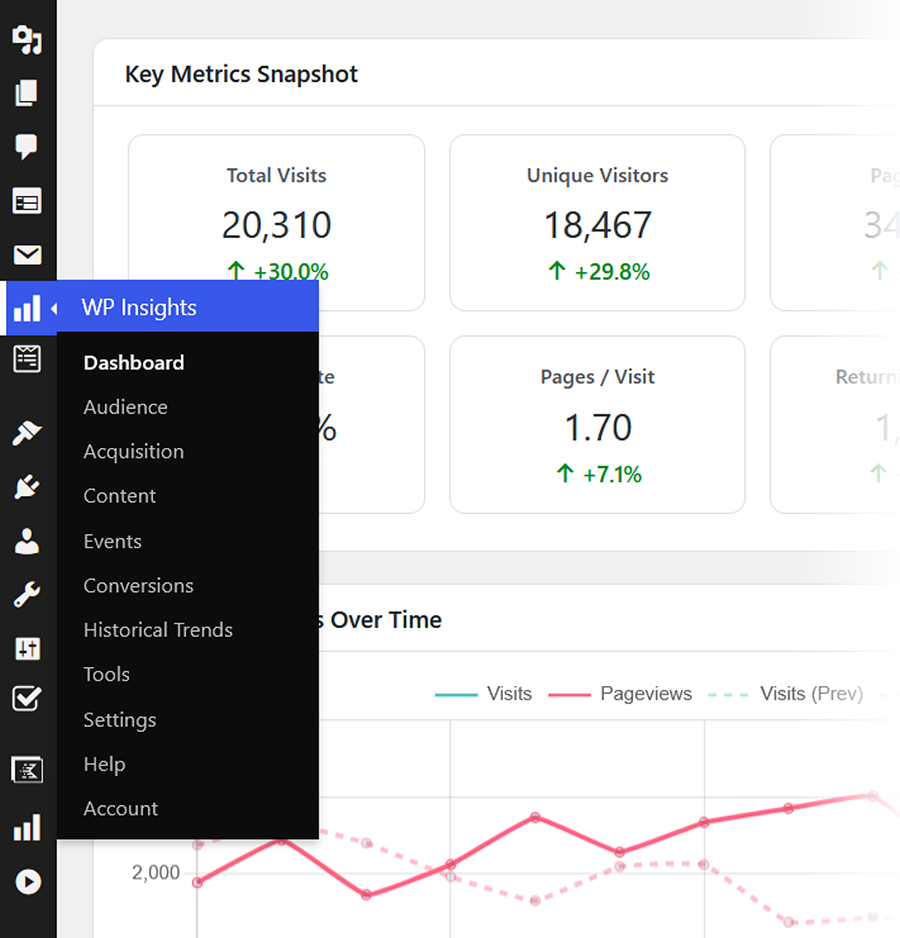Click the 18,467 unique visitors value
900x938 pixels.
point(597,226)
